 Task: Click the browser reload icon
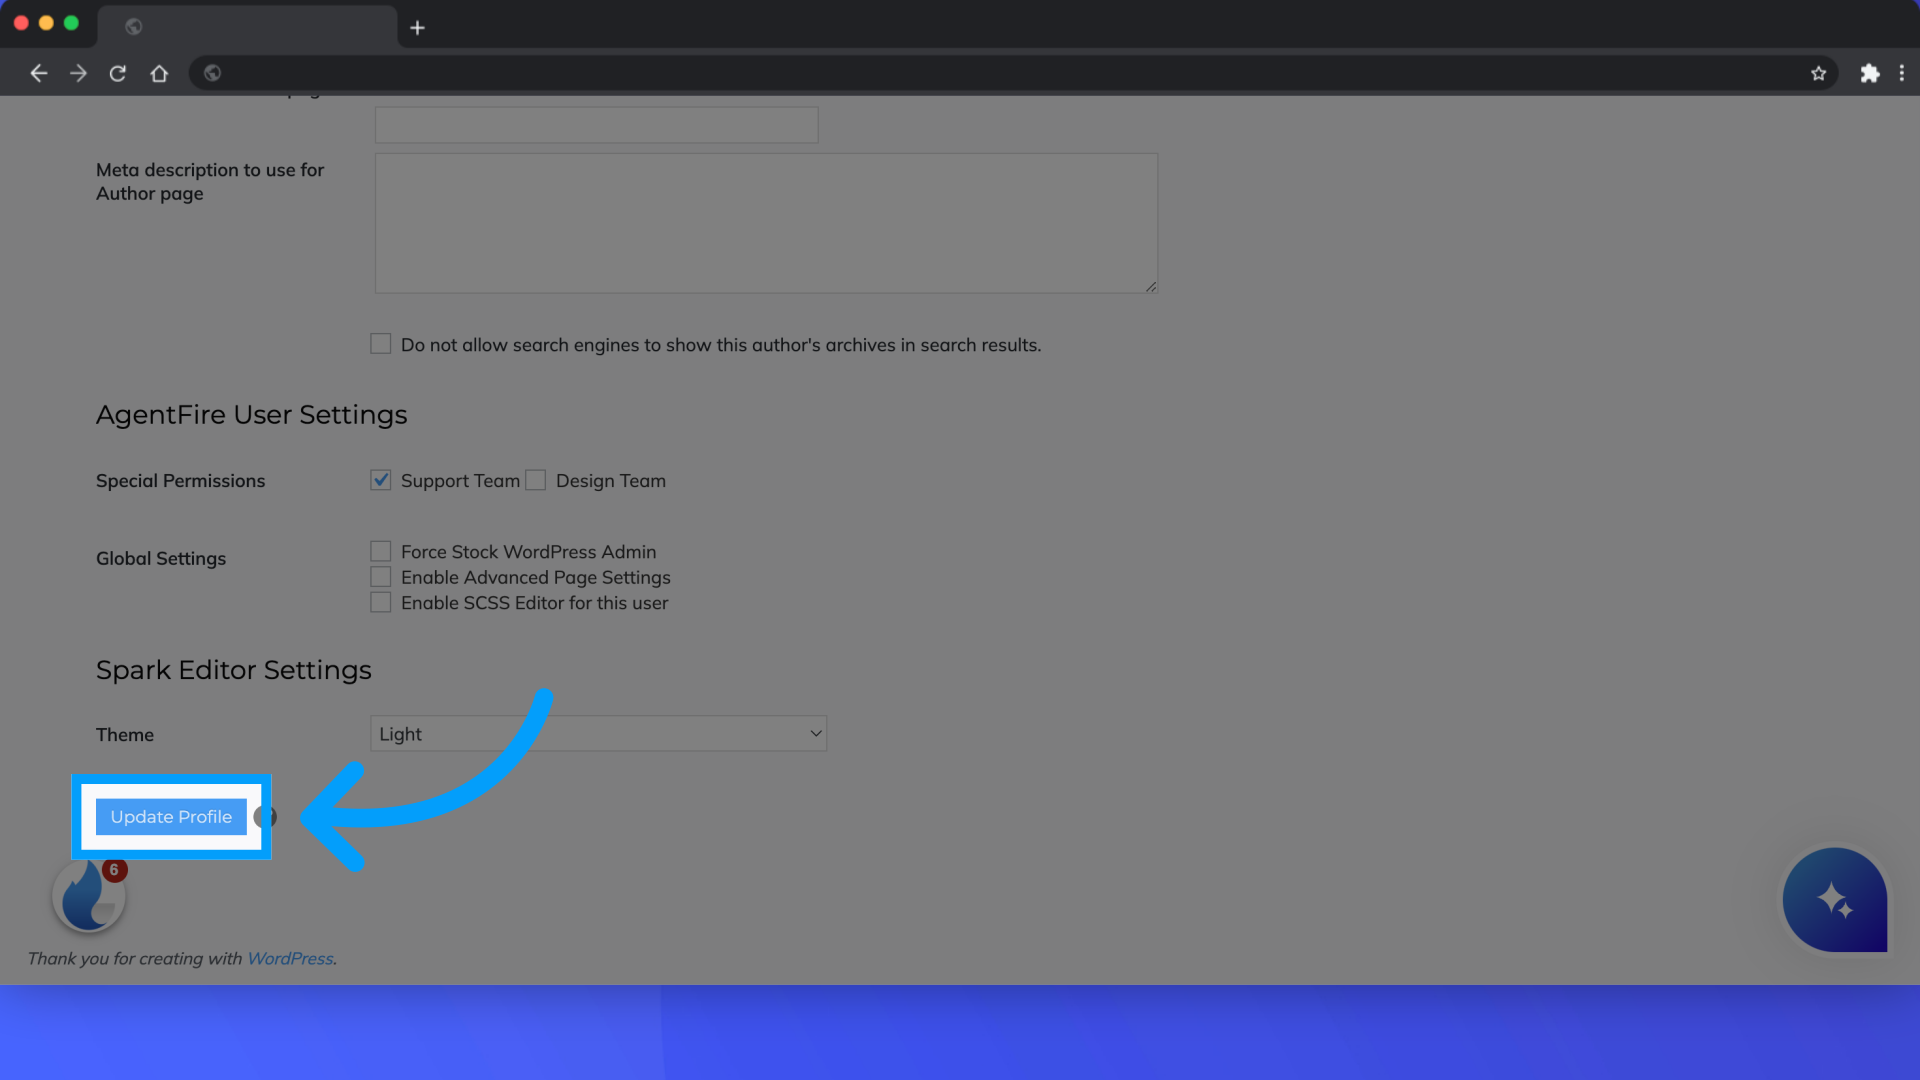click(x=119, y=73)
